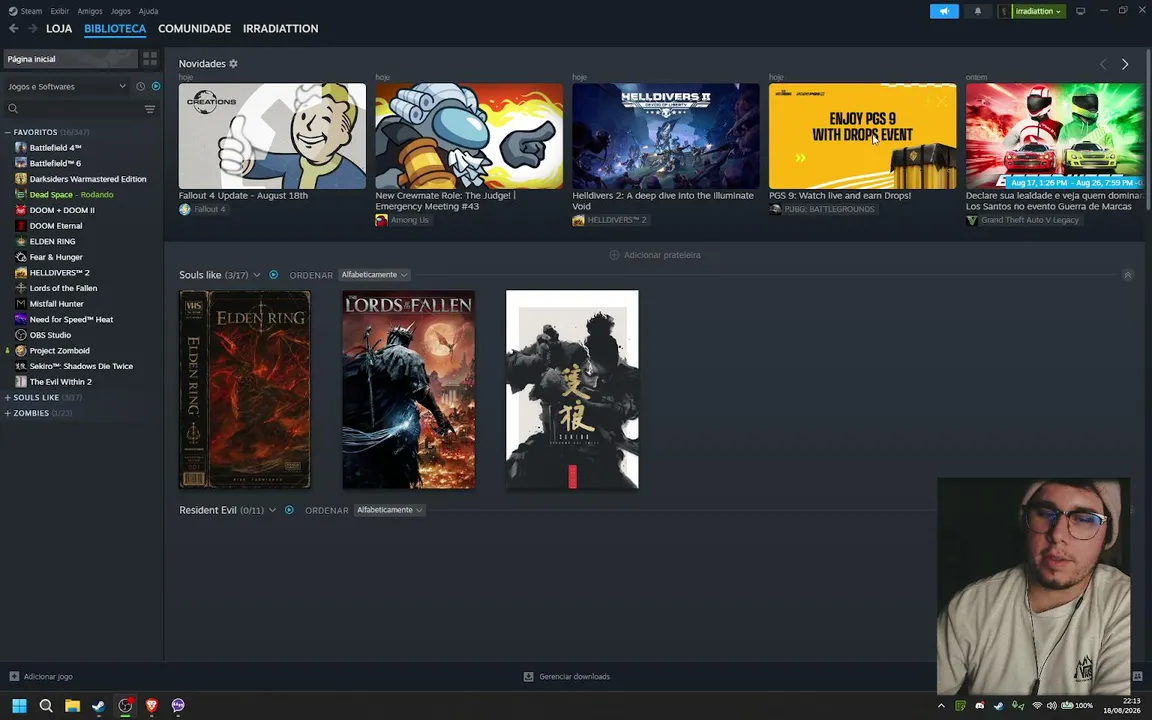This screenshot has width=1152, height=720.
Task: Select The Evil Within 2 entry
Action: point(60,382)
